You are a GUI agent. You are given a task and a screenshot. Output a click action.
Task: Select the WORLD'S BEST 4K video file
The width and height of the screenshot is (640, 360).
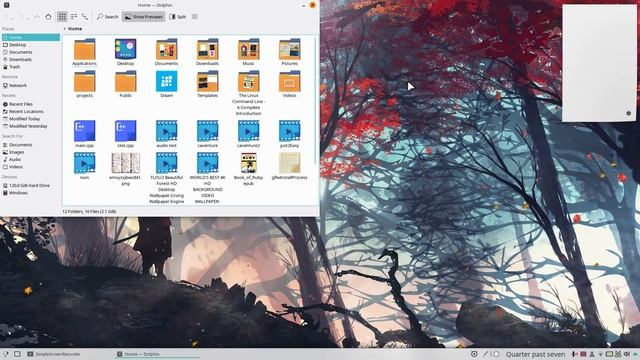[x=207, y=163]
